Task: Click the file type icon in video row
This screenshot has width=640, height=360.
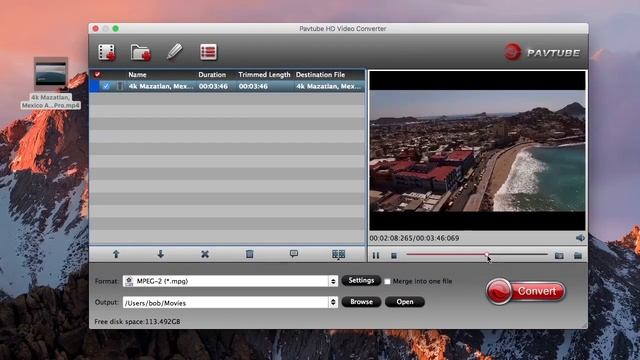Action: (120, 86)
